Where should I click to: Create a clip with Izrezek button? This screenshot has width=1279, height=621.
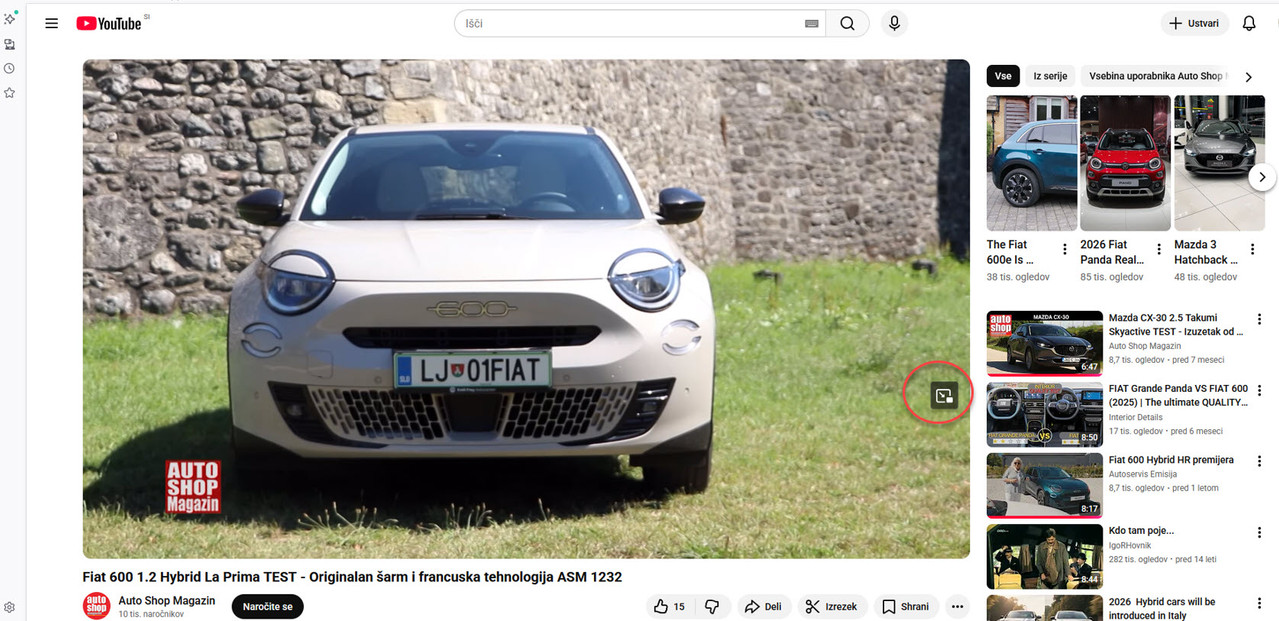point(832,606)
